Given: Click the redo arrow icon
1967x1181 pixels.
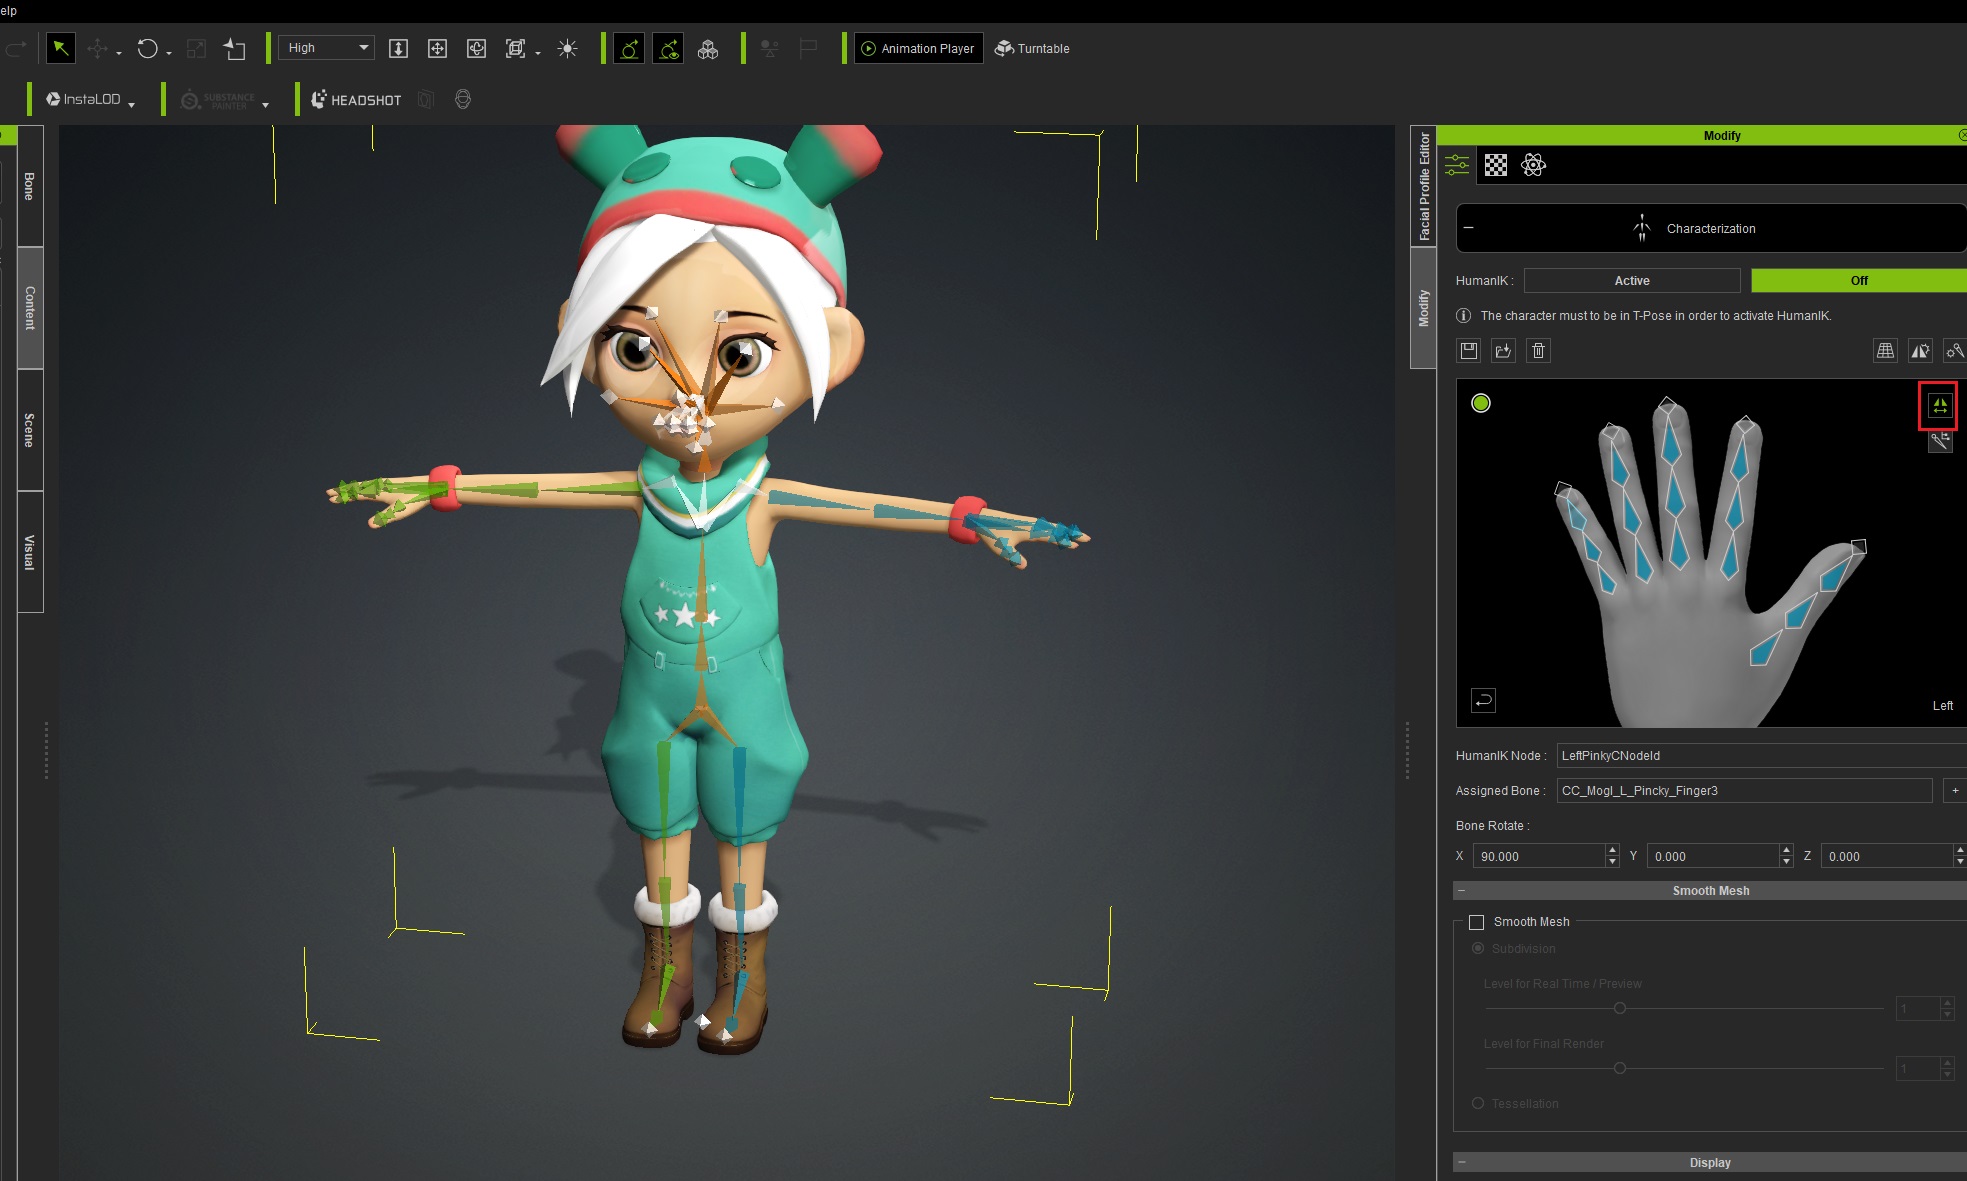Looking at the screenshot, I should 16,48.
